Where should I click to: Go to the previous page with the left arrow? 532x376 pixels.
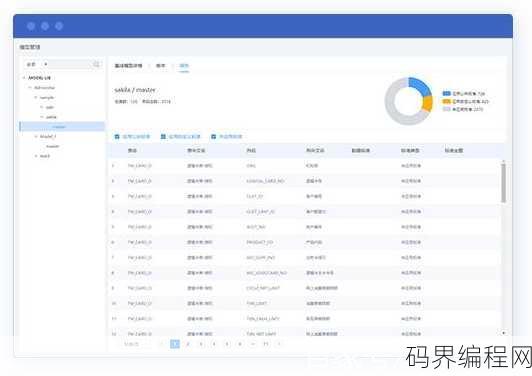coord(161,344)
